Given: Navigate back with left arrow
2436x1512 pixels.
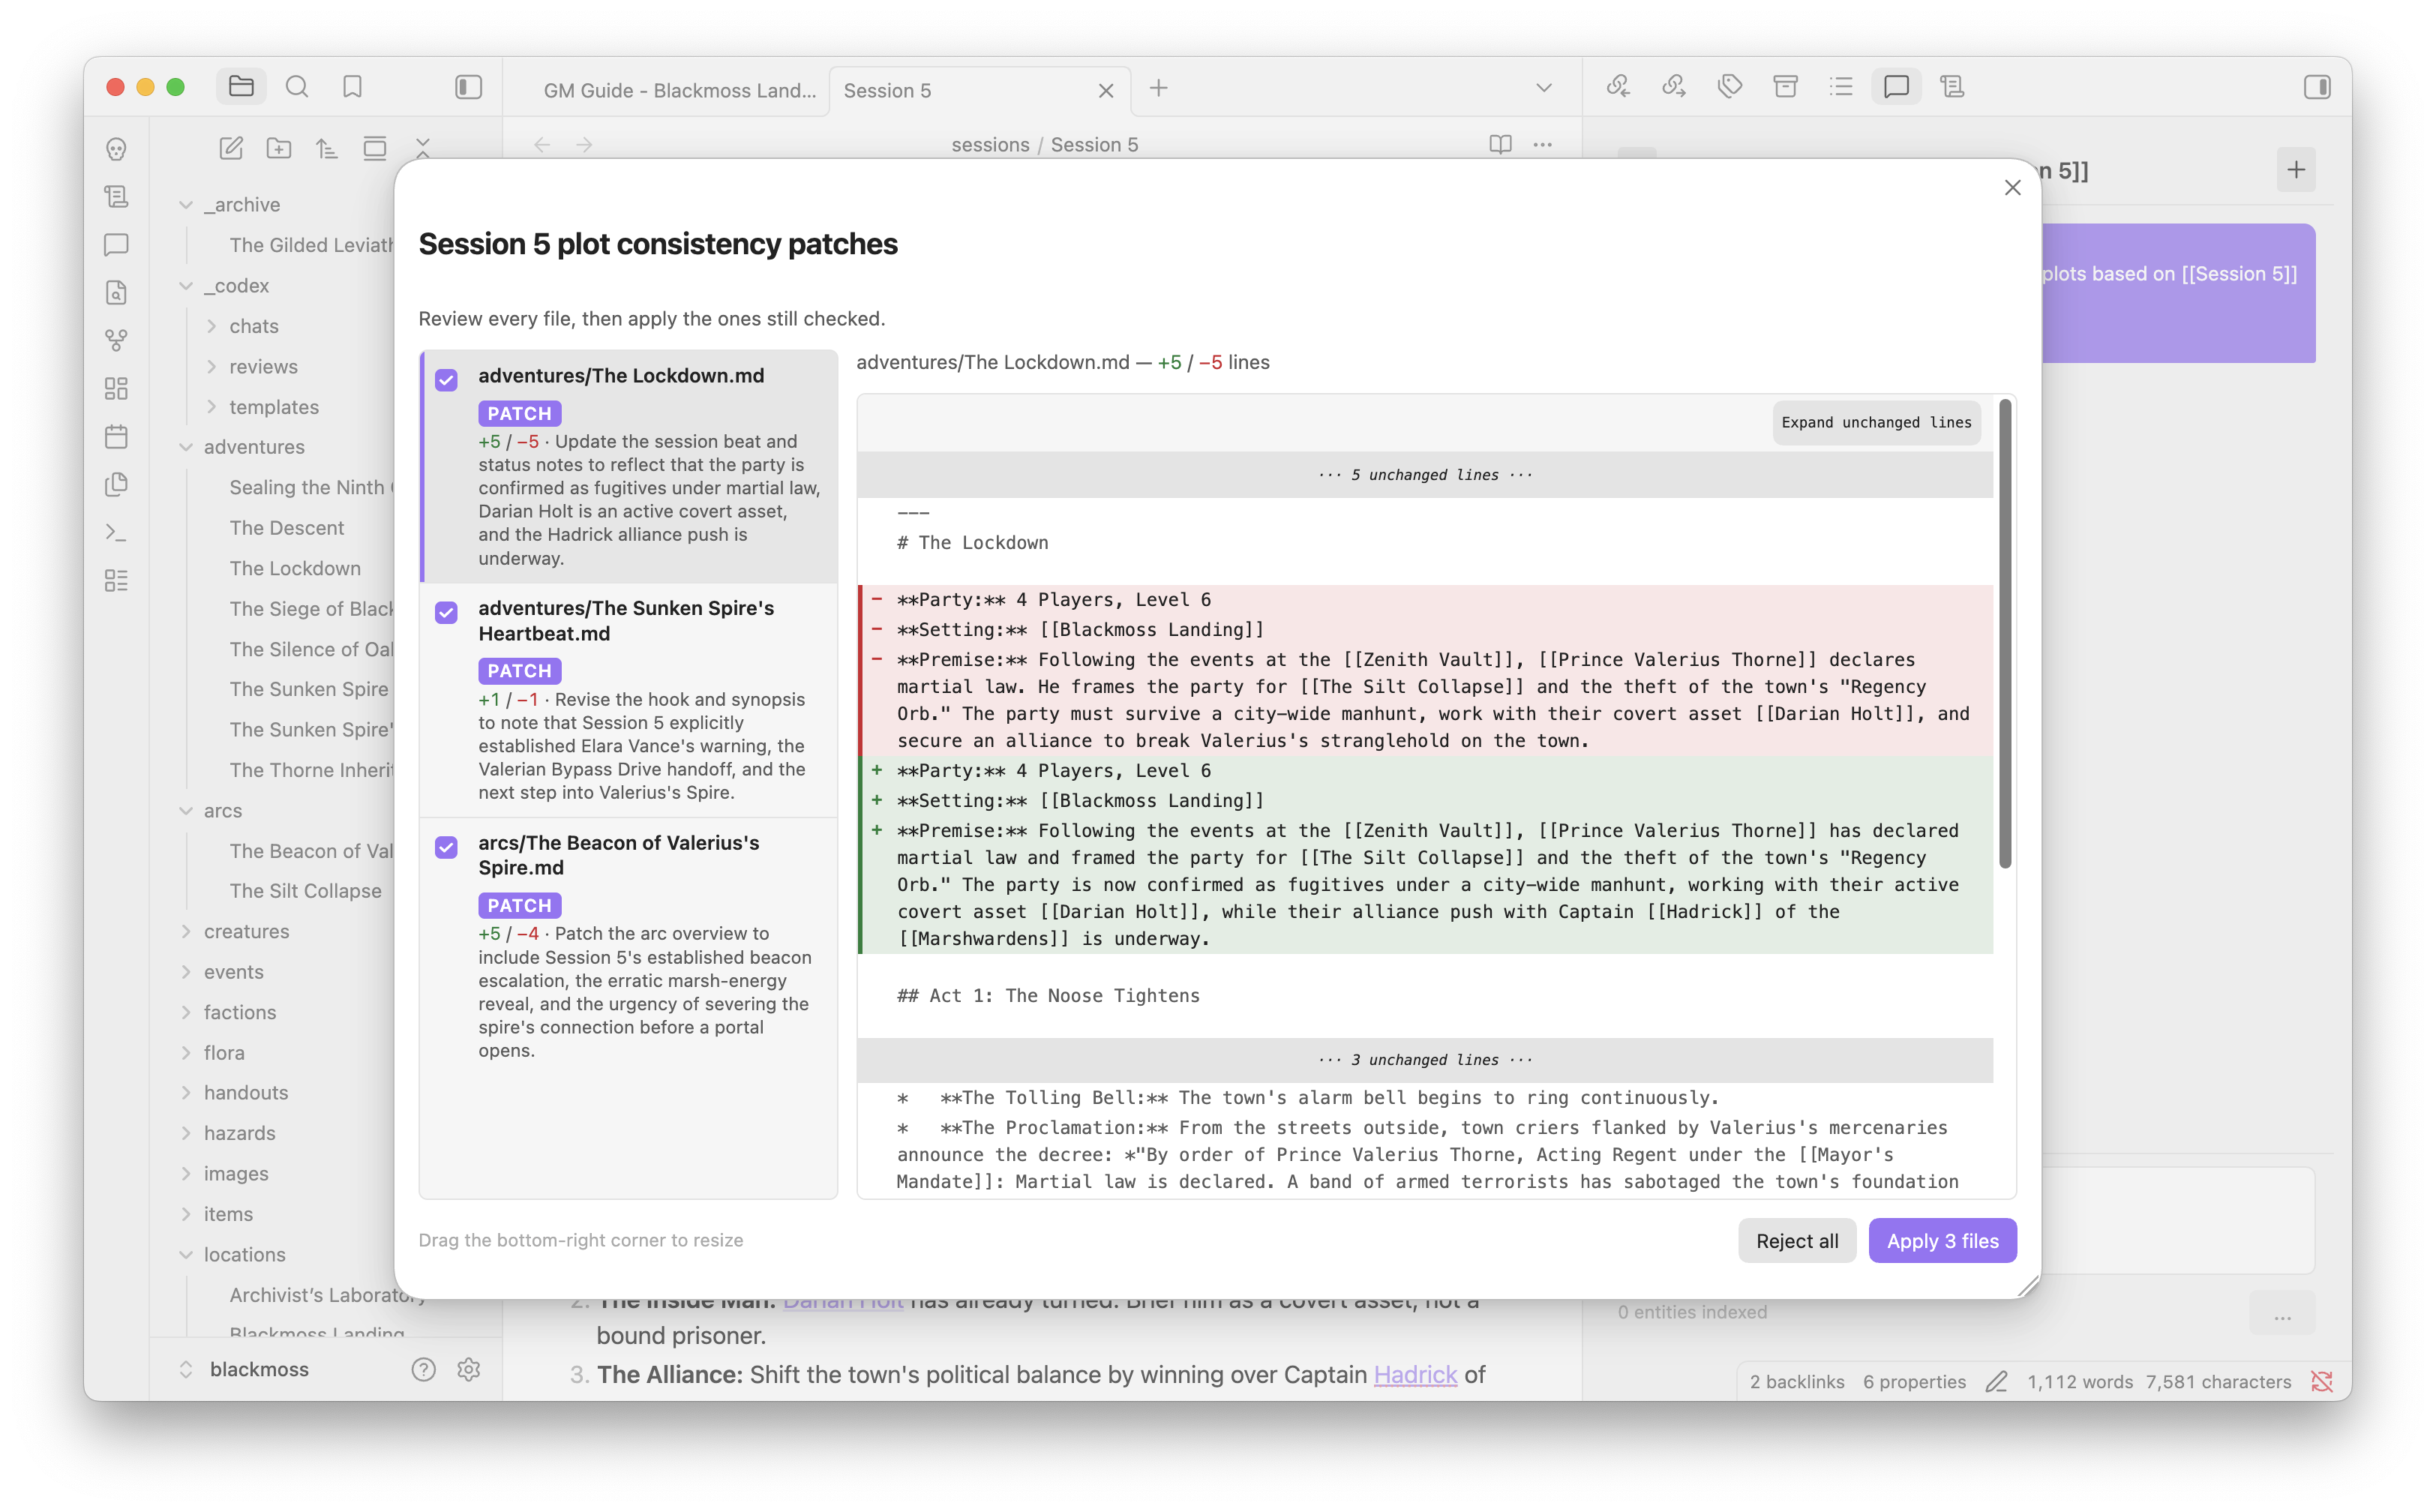Looking at the screenshot, I should pyautogui.click(x=542, y=145).
